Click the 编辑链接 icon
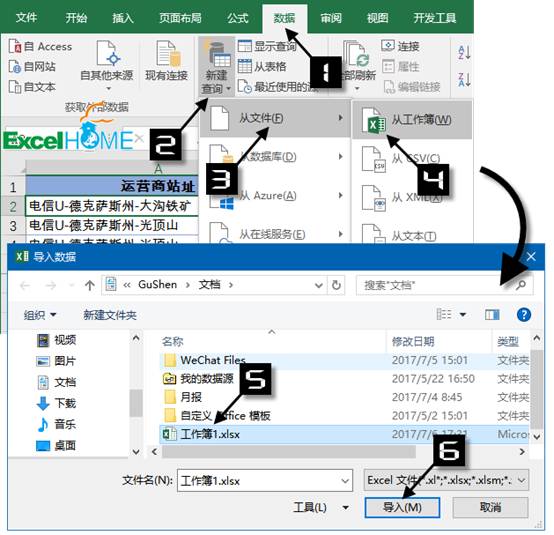 tap(389, 87)
